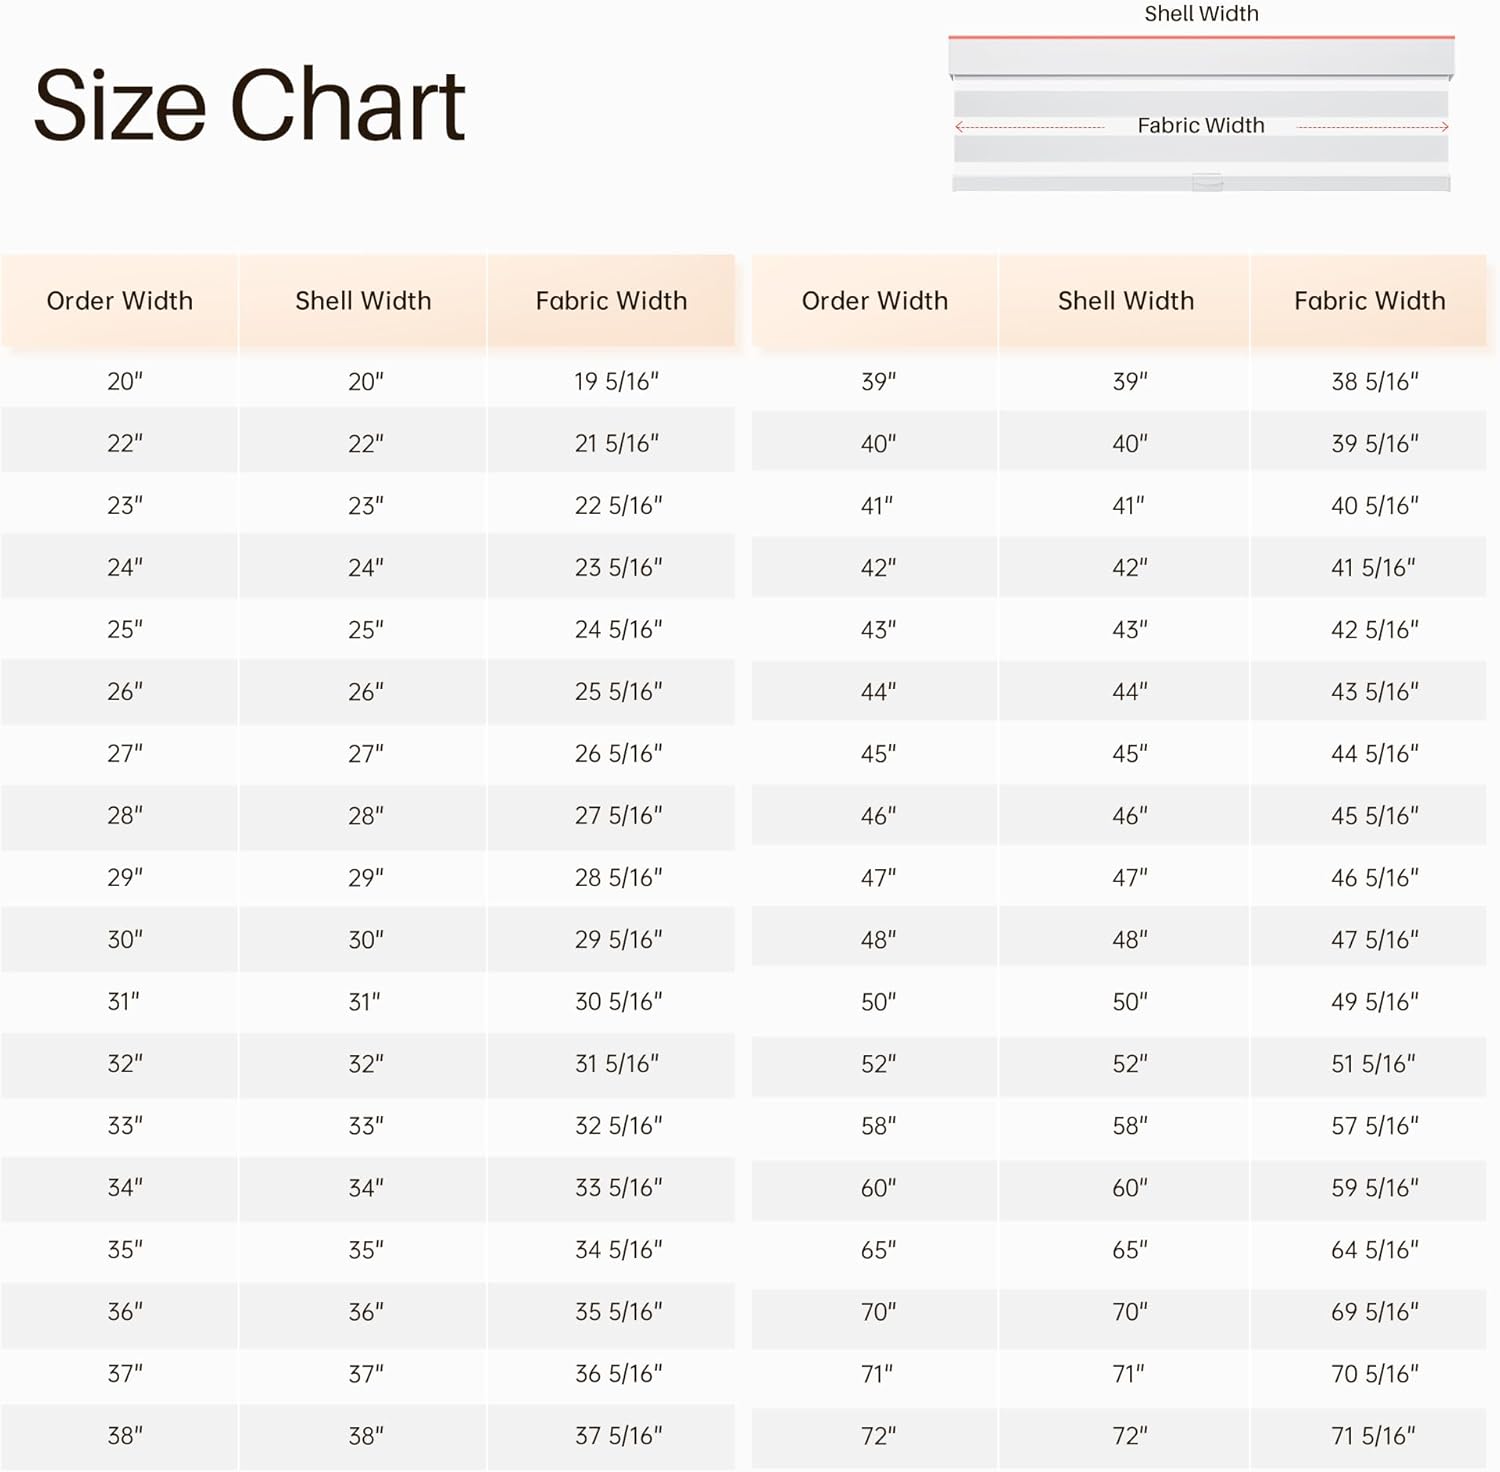Select the left table's Shell Width header
This screenshot has width=1500, height=1472.
tap(363, 301)
